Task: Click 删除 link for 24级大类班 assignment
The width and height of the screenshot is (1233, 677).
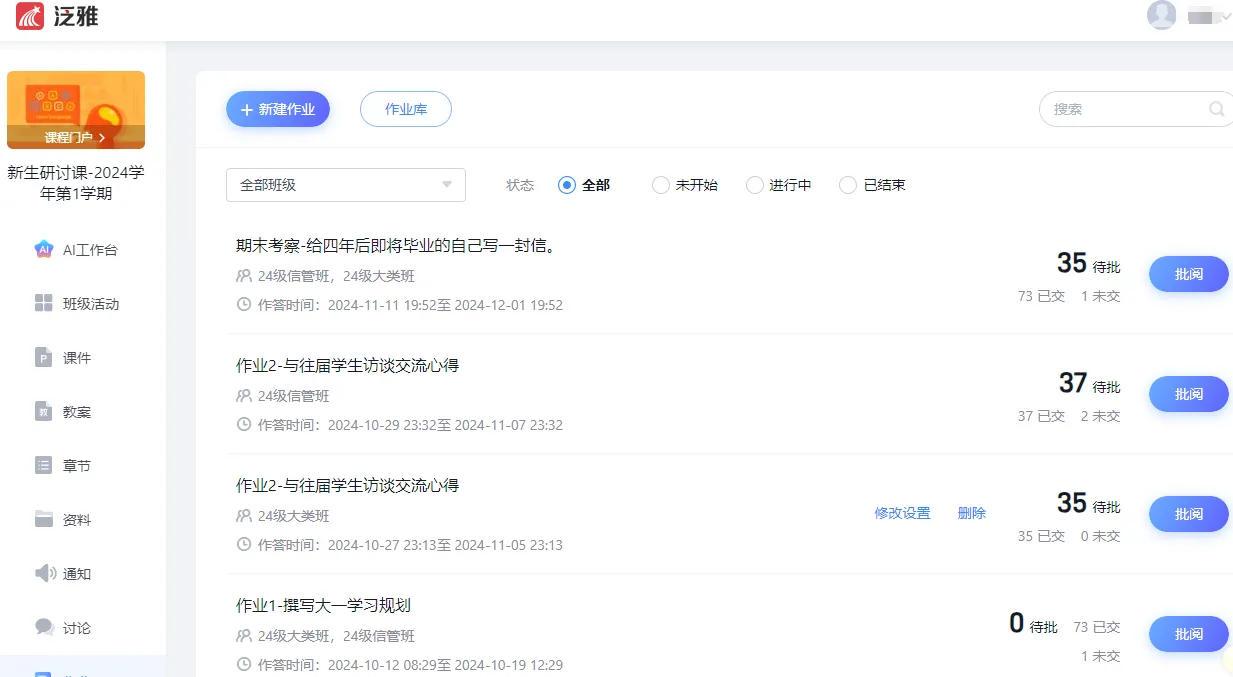Action: pos(971,513)
